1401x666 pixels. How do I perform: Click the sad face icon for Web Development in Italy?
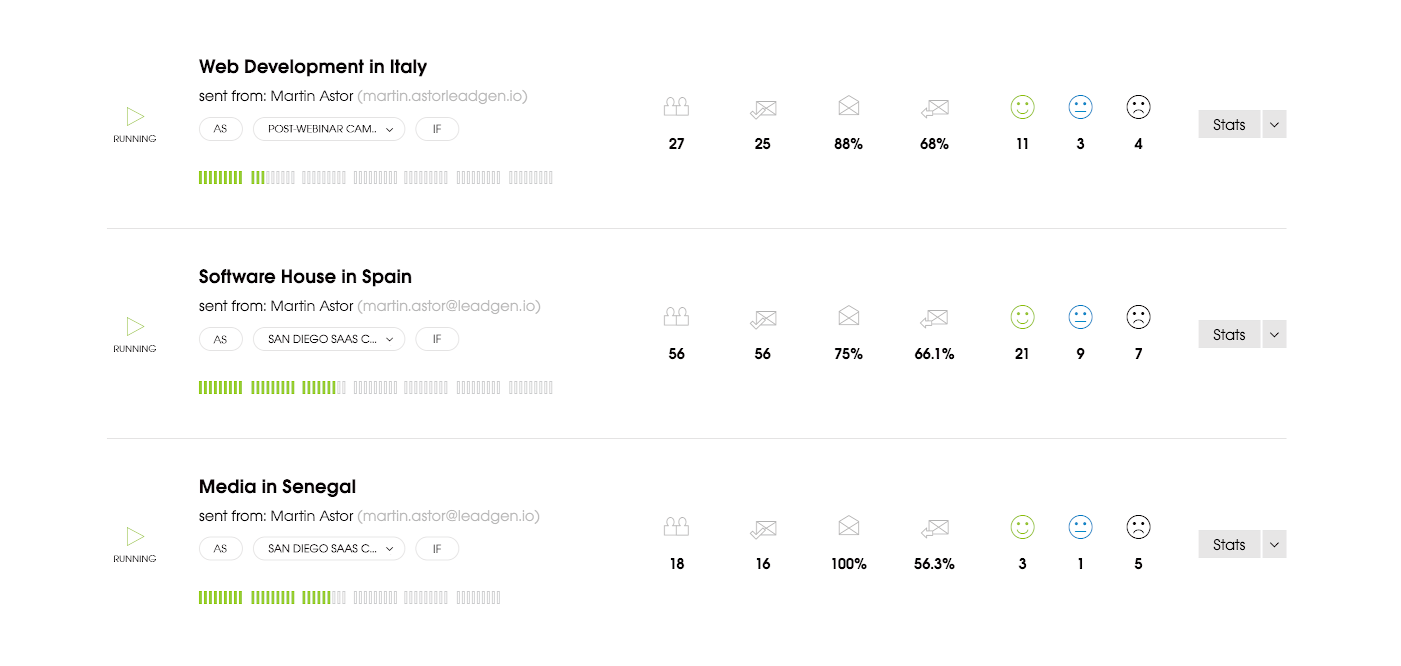(1138, 107)
